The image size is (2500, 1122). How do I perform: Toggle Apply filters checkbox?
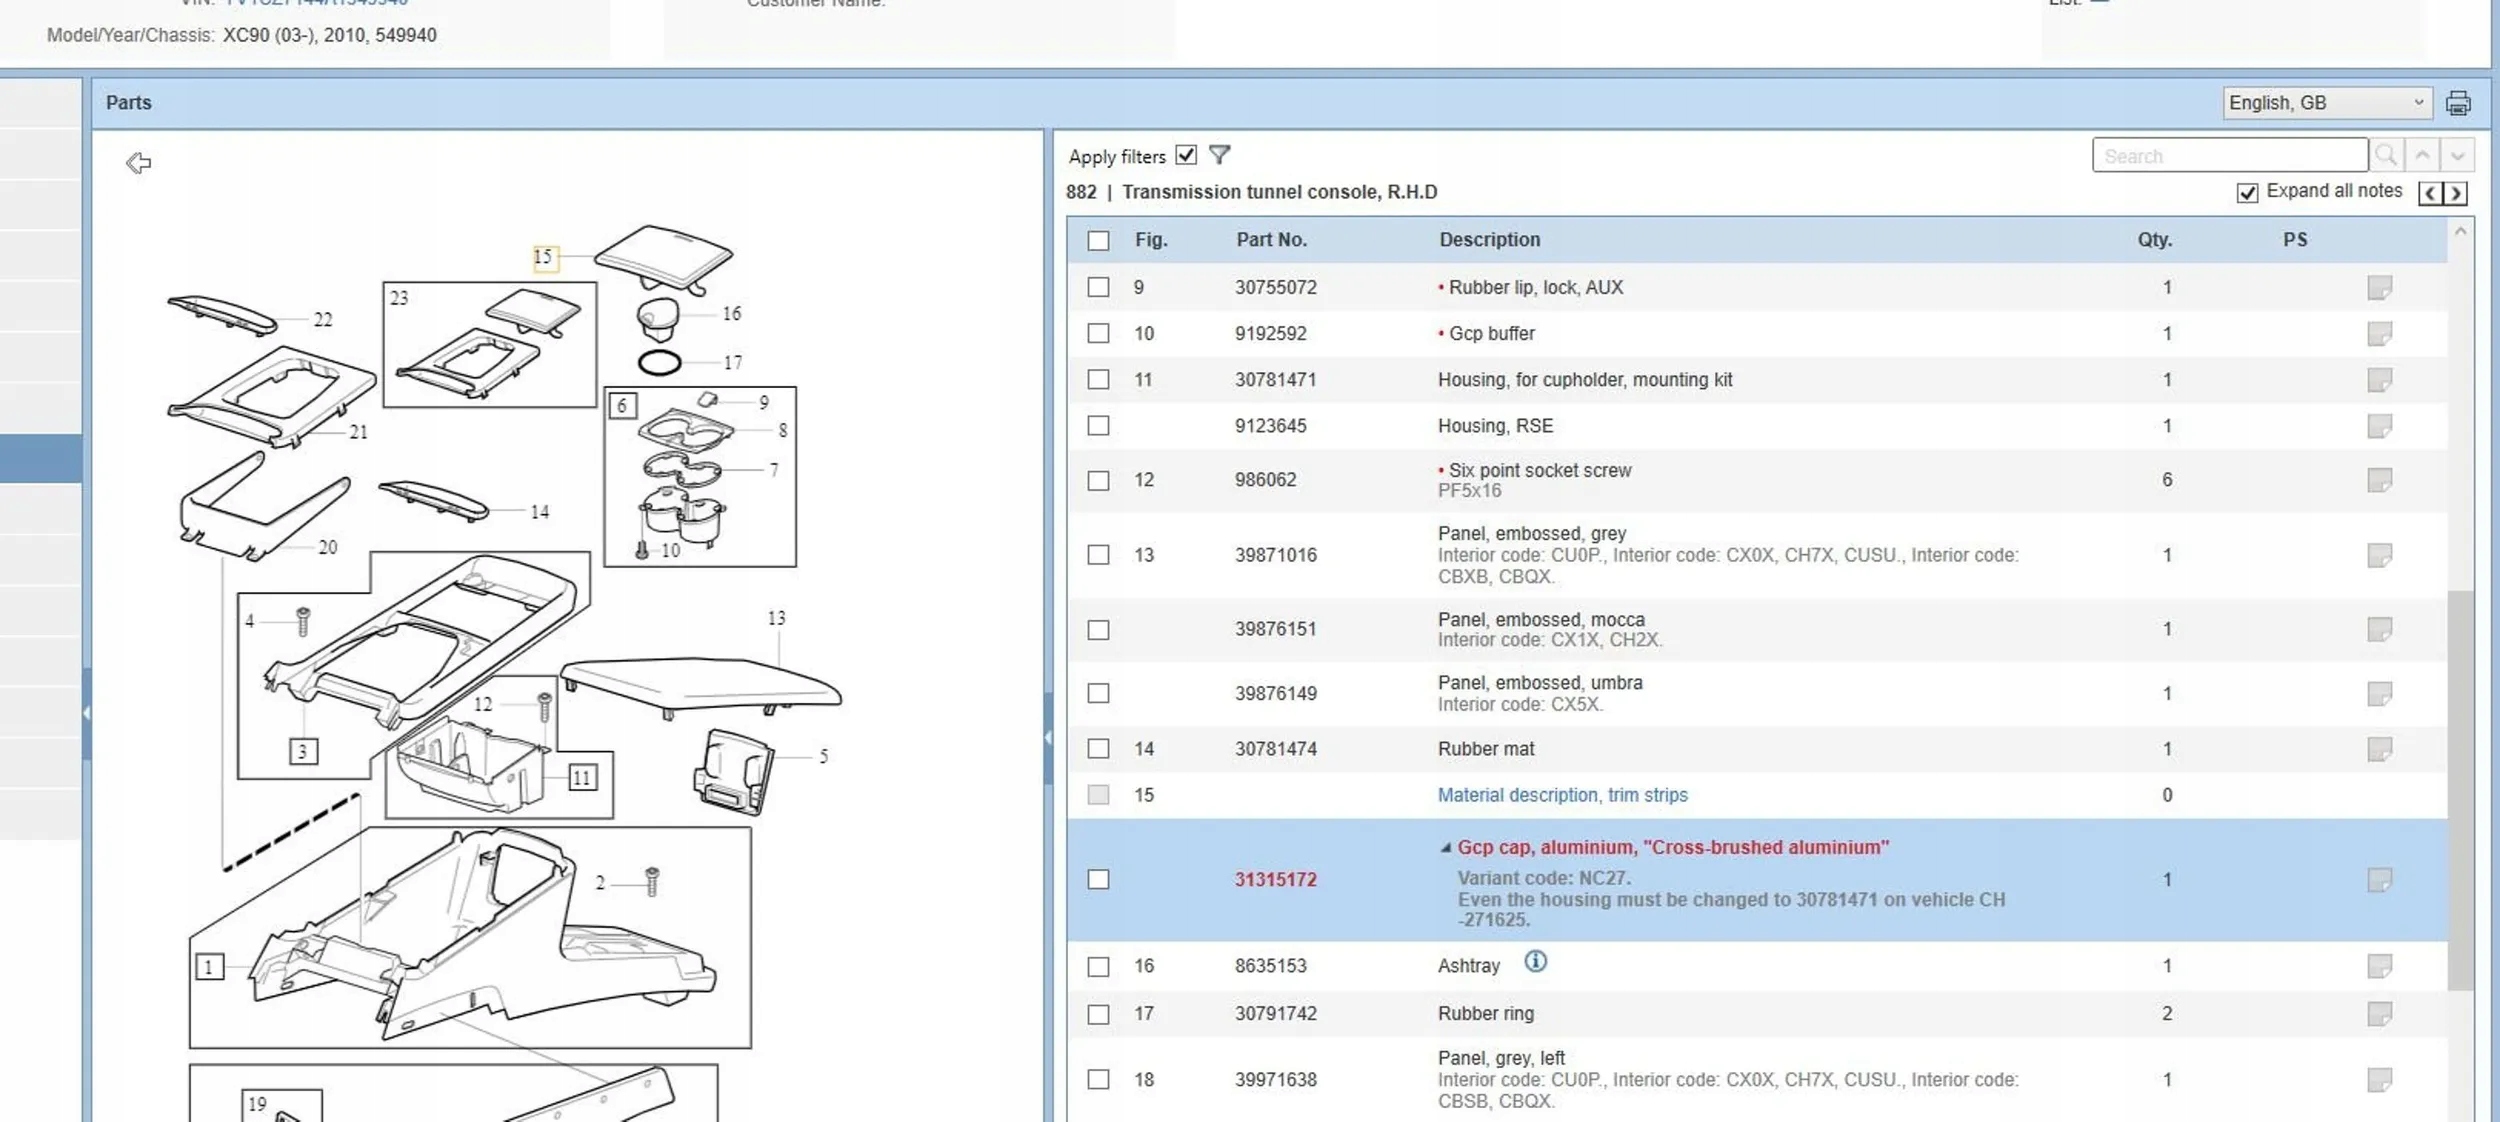pyautogui.click(x=1186, y=155)
